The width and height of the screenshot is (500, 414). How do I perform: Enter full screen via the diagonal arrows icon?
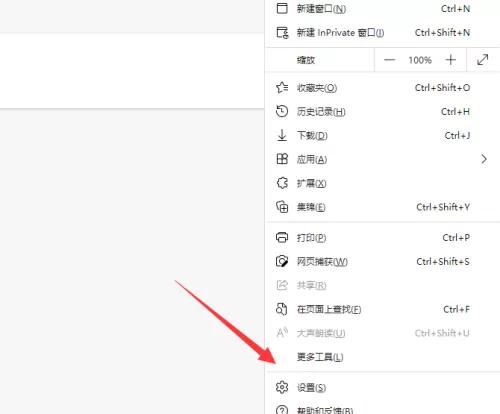(x=483, y=60)
